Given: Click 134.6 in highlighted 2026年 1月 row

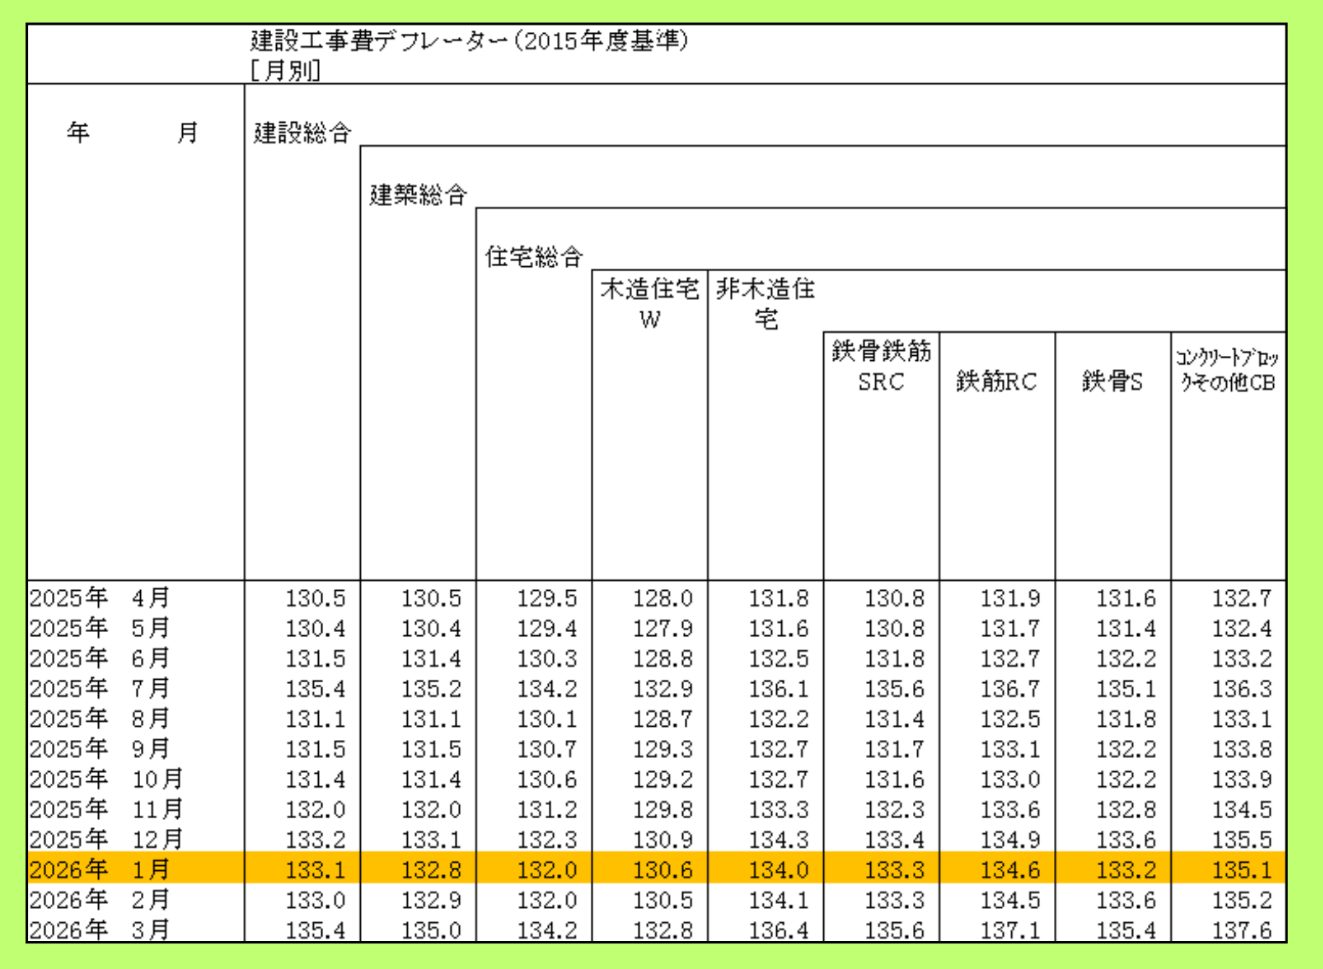Looking at the screenshot, I should click(x=1010, y=870).
